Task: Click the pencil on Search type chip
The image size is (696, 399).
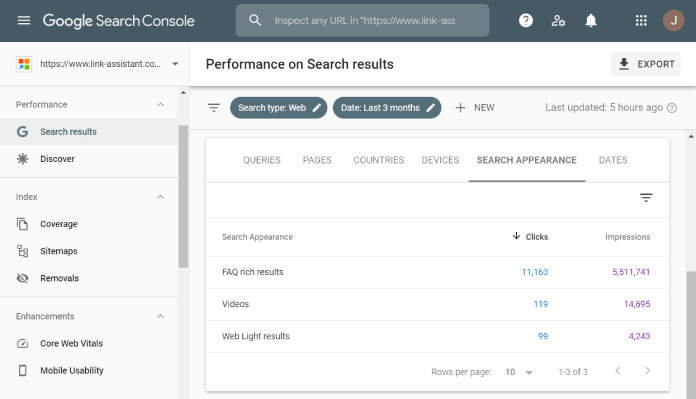Action: coord(316,108)
